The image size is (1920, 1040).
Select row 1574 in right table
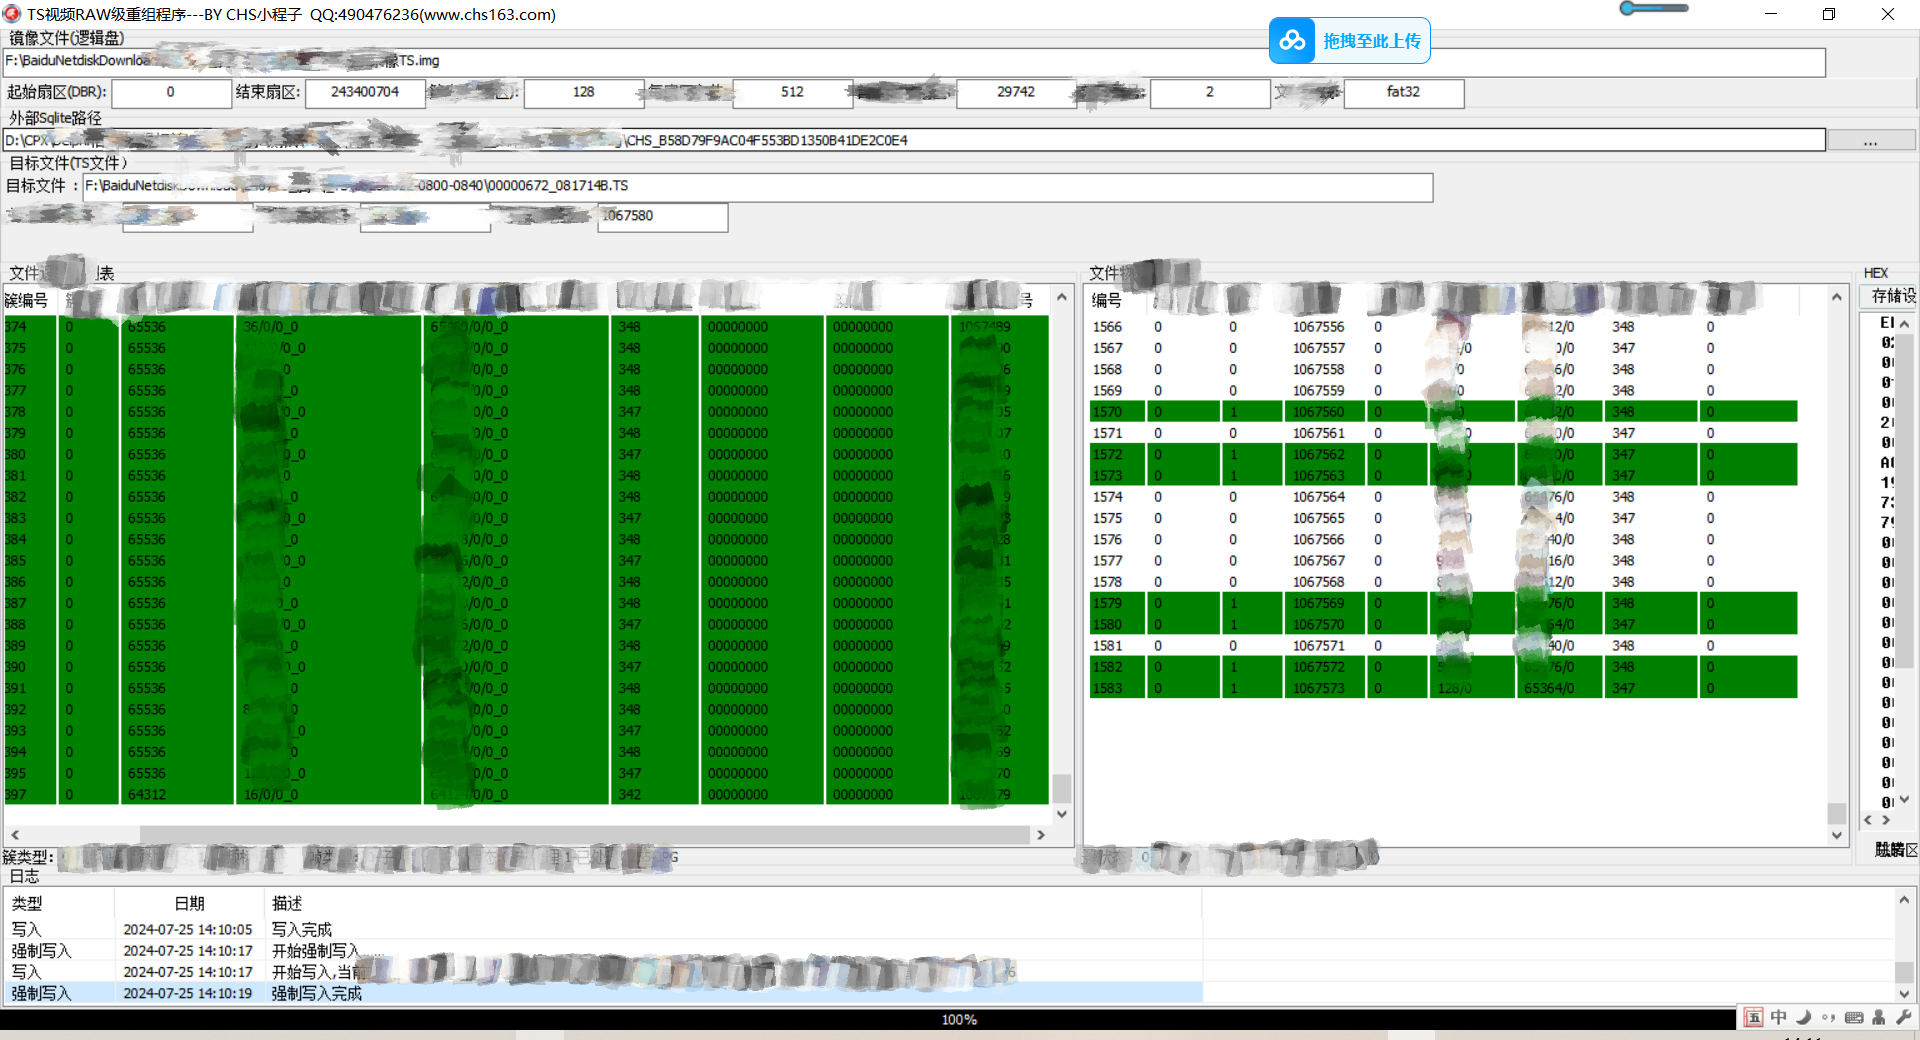coord(1443,497)
